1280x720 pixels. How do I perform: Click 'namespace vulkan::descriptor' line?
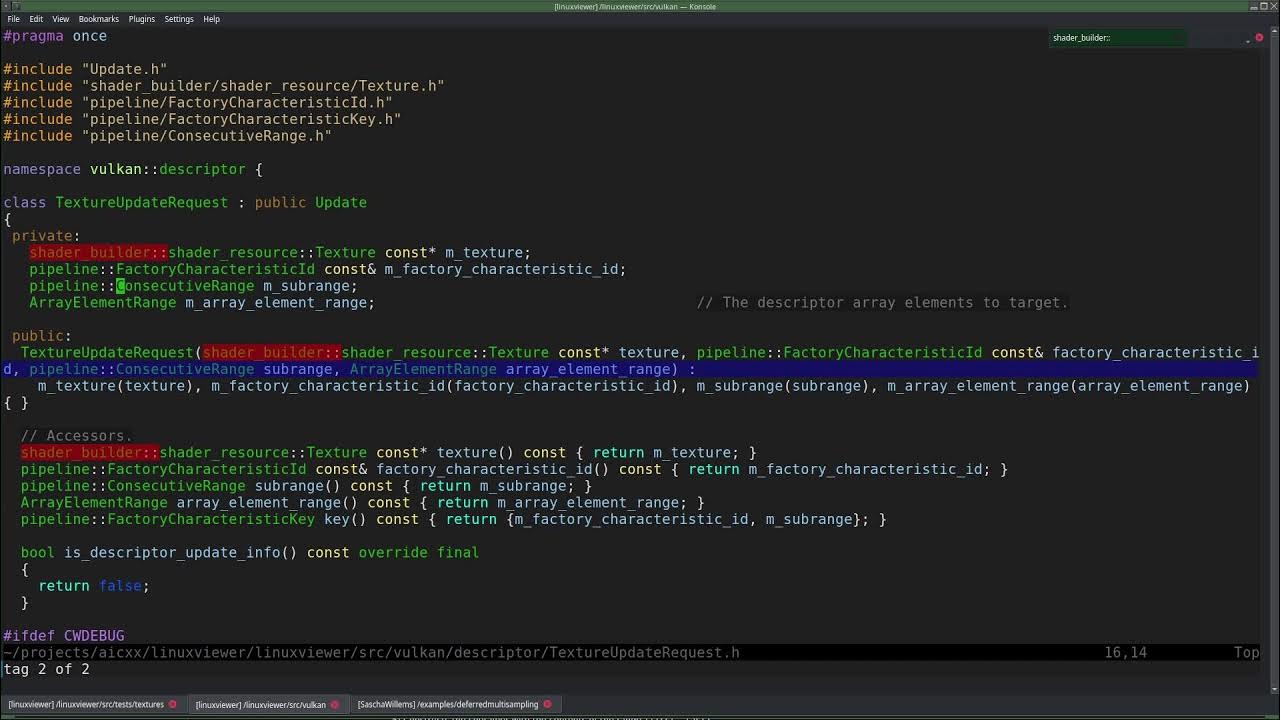click(133, 169)
